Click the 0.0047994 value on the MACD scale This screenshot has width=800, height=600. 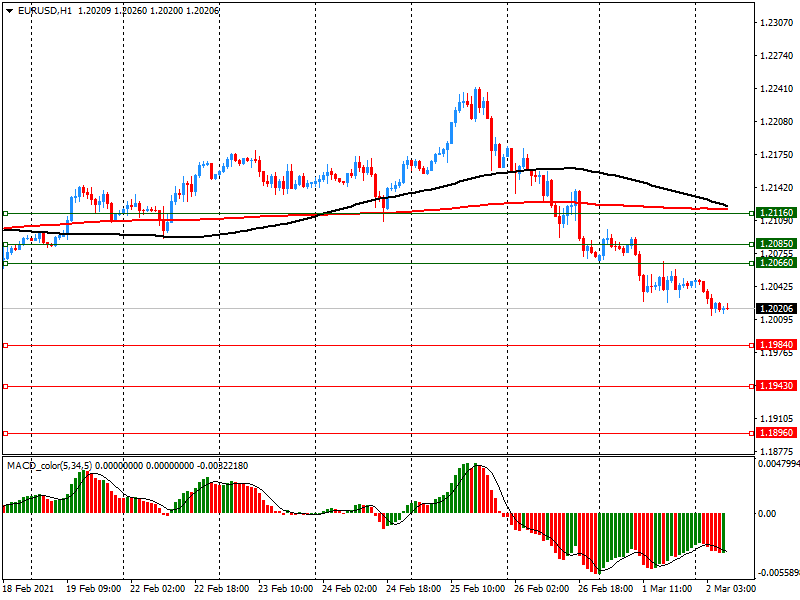779,463
